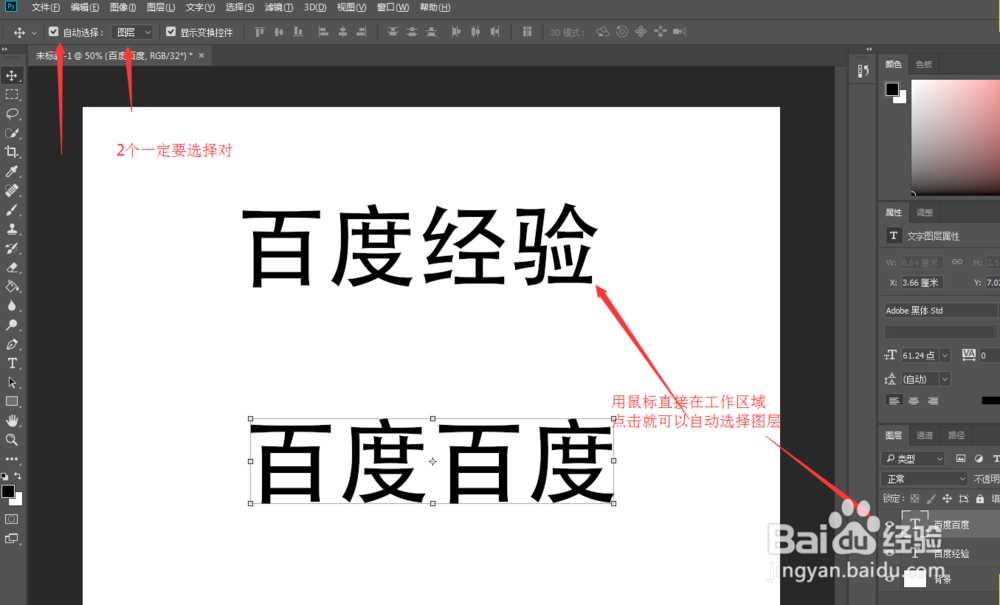The image size is (1000, 605).
Task: Toggle Lock position icon
Action: coord(947,499)
